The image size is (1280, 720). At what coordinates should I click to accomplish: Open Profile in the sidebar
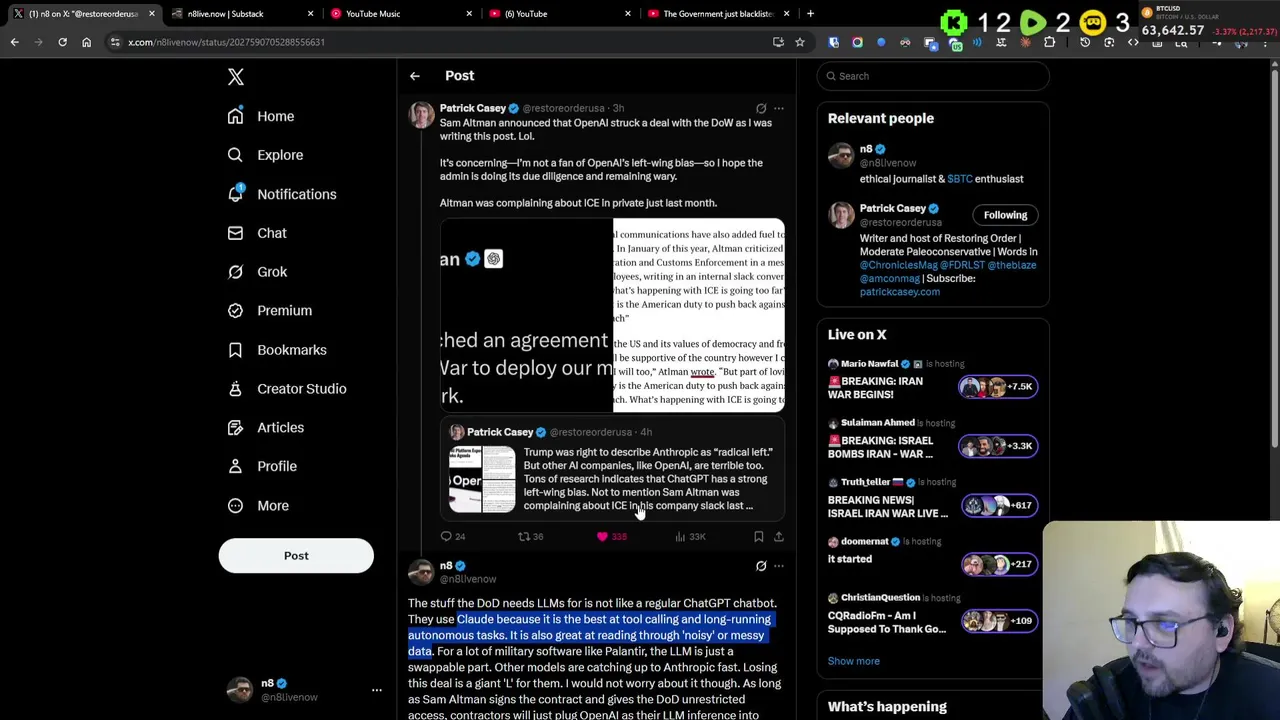pyautogui.click(x=262, y=466)
